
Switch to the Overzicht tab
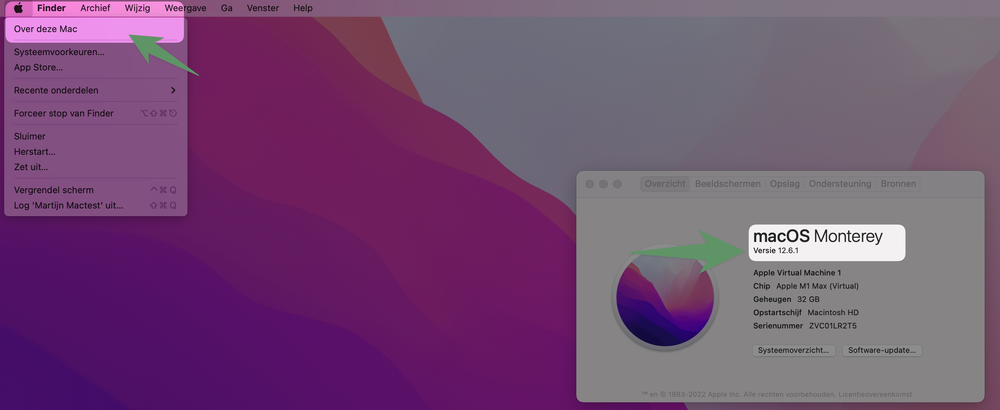click(x=665, y=184)
